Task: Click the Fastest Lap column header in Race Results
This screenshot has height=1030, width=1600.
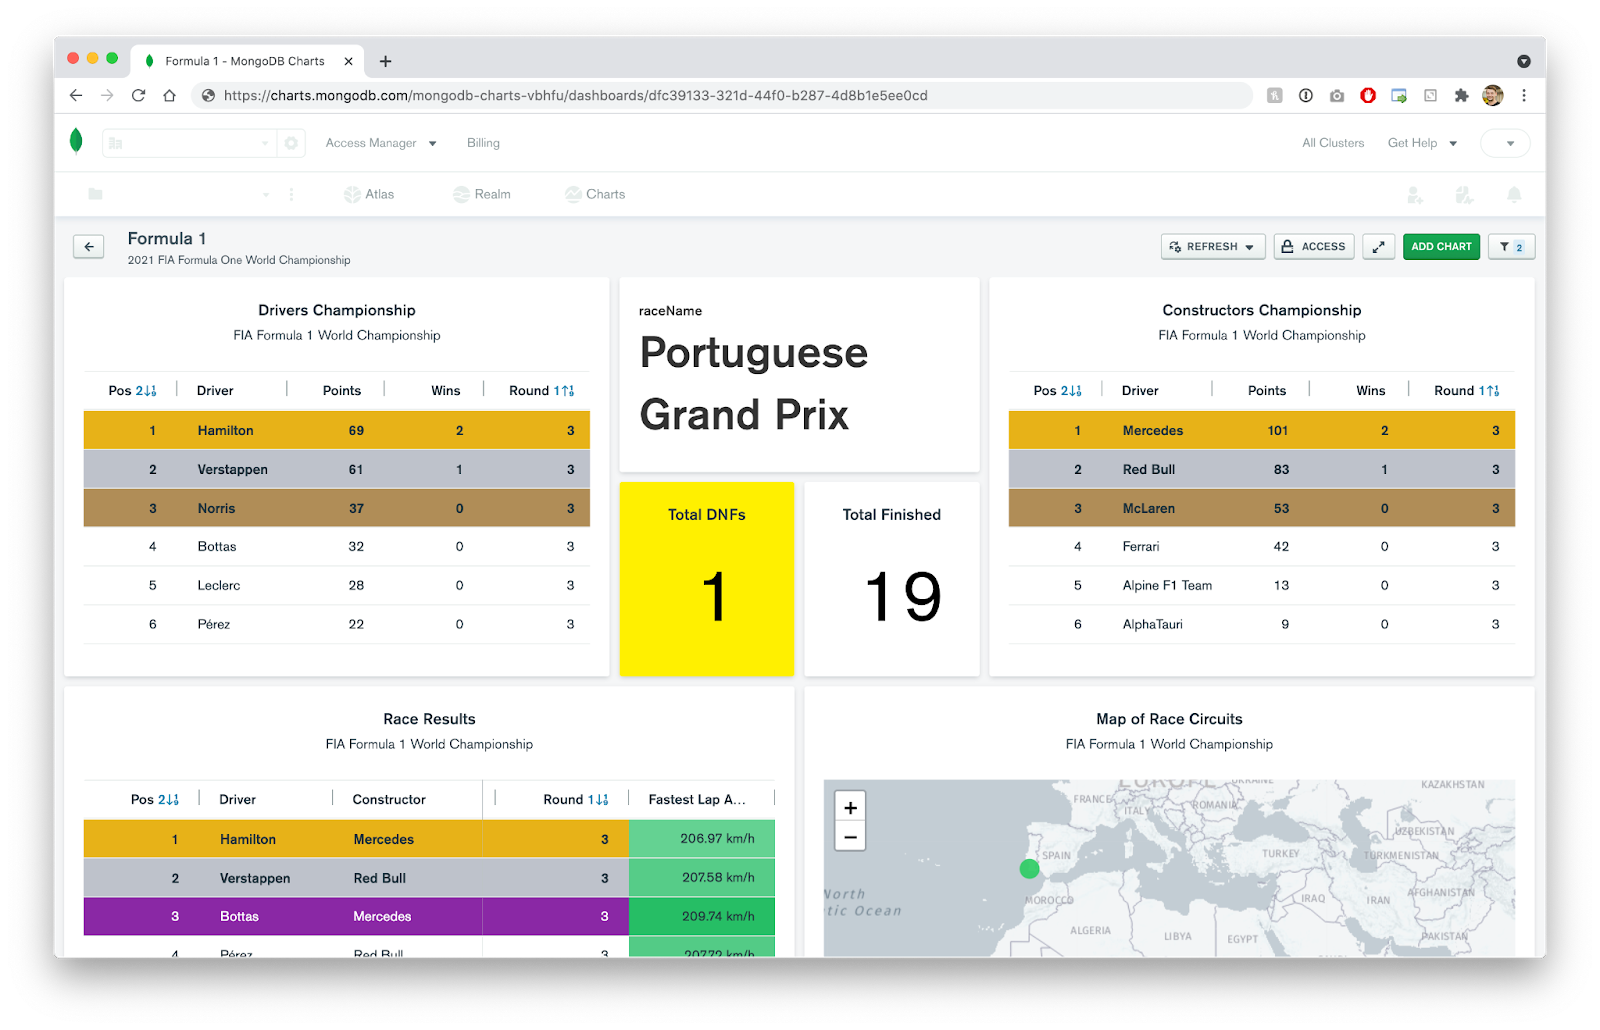Action: (697, 799)
